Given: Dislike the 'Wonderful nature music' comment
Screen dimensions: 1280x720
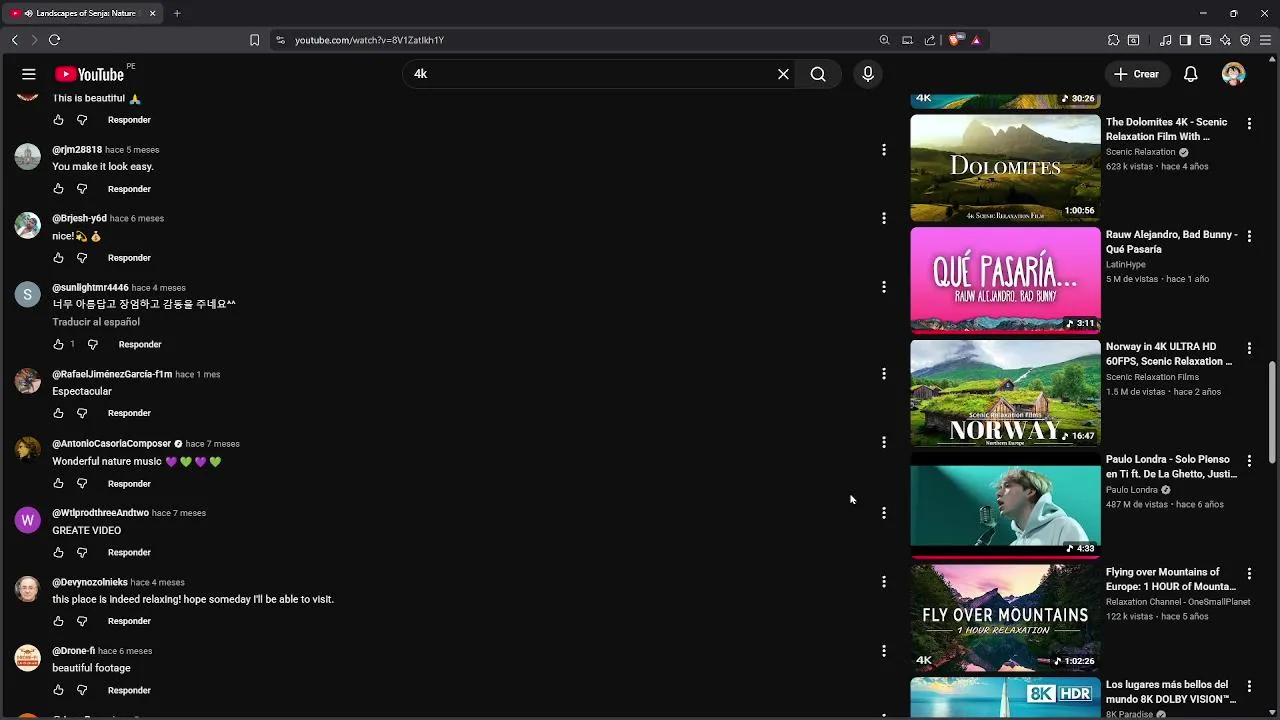Looking at the screenshot, I should (82, 484).
